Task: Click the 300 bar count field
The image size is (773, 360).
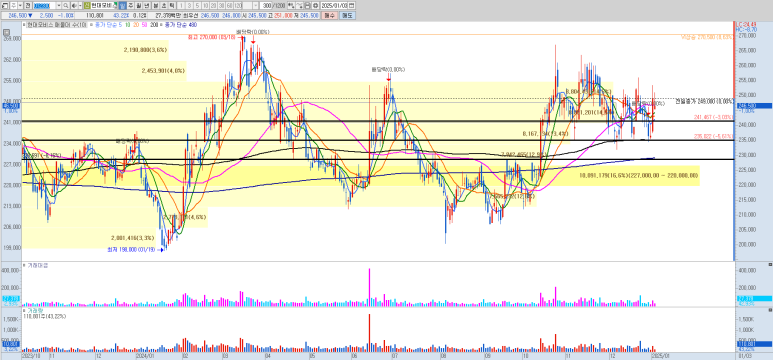Action: (267, 5)
